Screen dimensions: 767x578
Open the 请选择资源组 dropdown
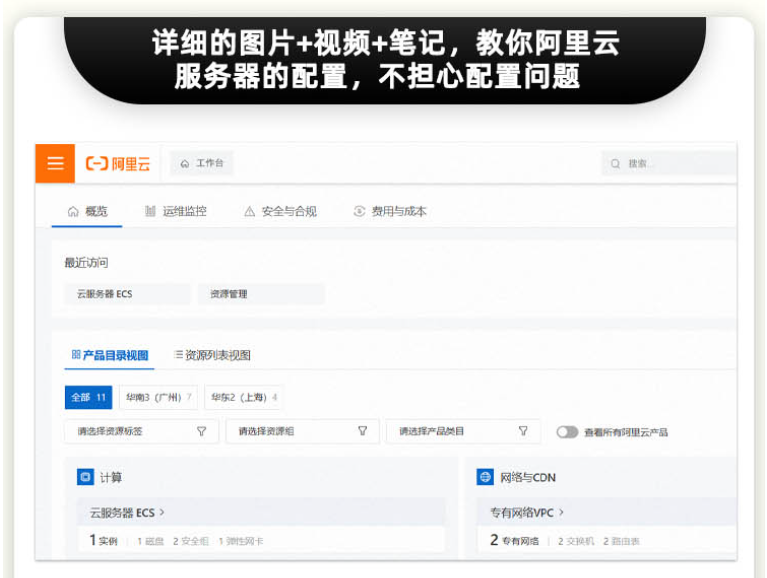[x=302, y=431]
